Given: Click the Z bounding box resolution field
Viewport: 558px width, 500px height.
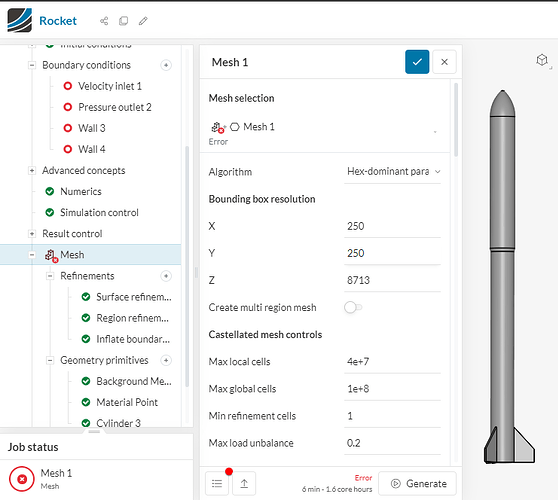Looking at the screenshot, I should point(393,280).
